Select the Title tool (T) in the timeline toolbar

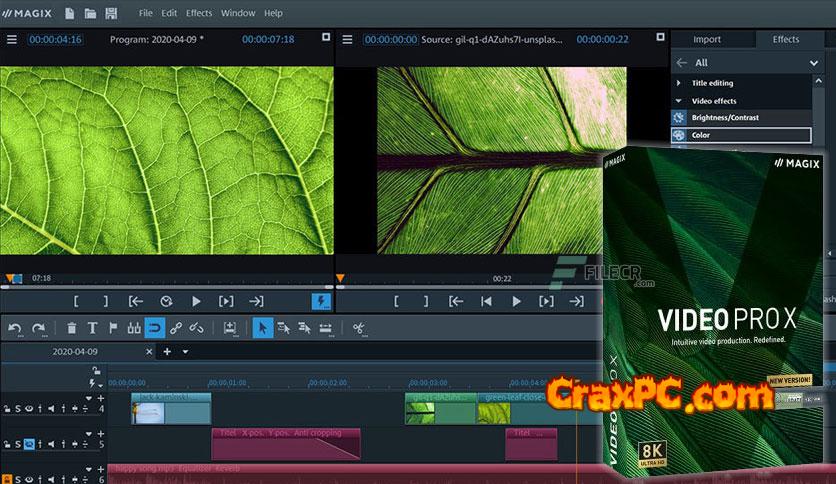click(92, 327)
